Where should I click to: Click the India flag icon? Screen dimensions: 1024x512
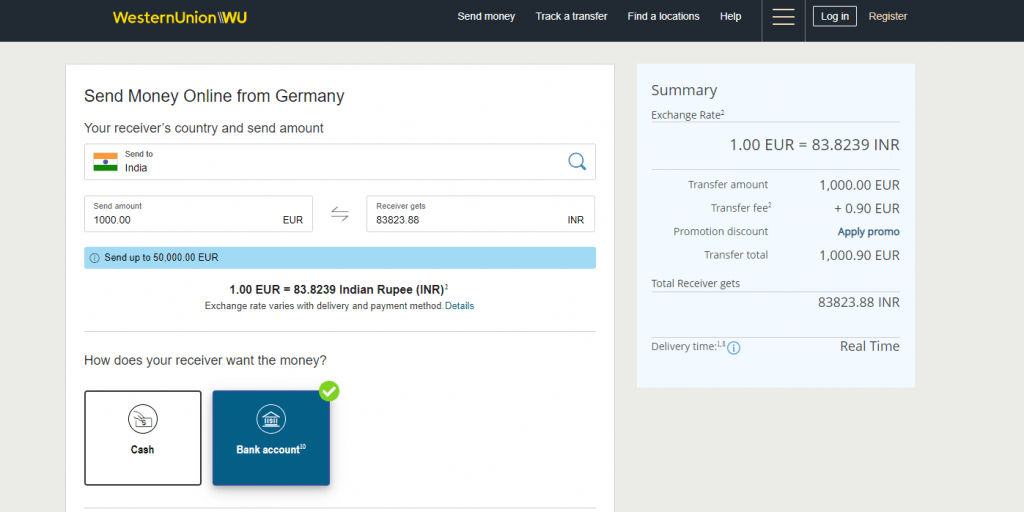[x=105, y=162]
